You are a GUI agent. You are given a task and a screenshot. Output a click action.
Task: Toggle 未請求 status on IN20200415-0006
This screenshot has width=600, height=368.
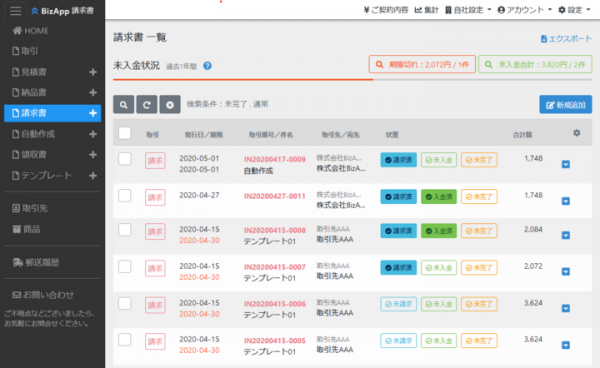coord(398,304)
